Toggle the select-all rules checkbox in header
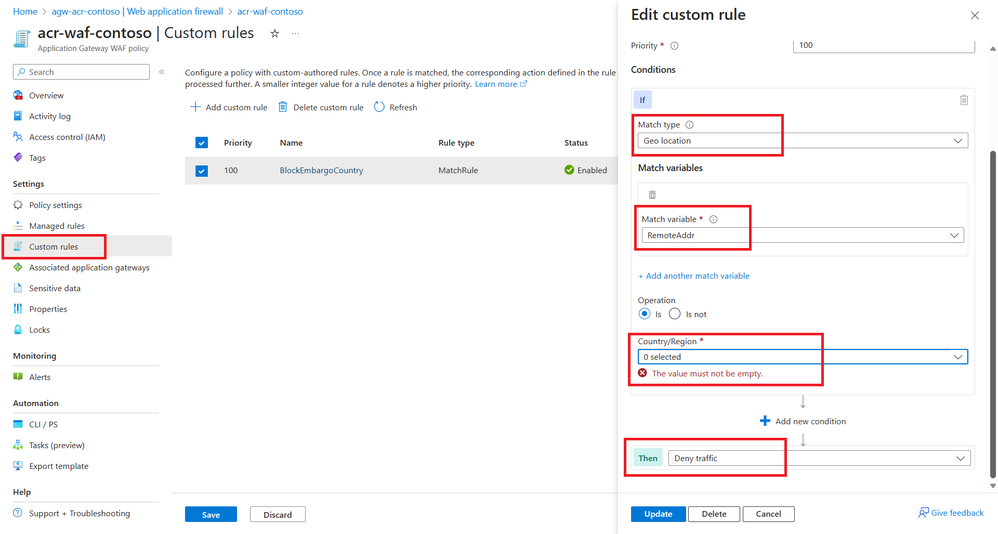This screenshot has height=534, width=998. point(201,143)
